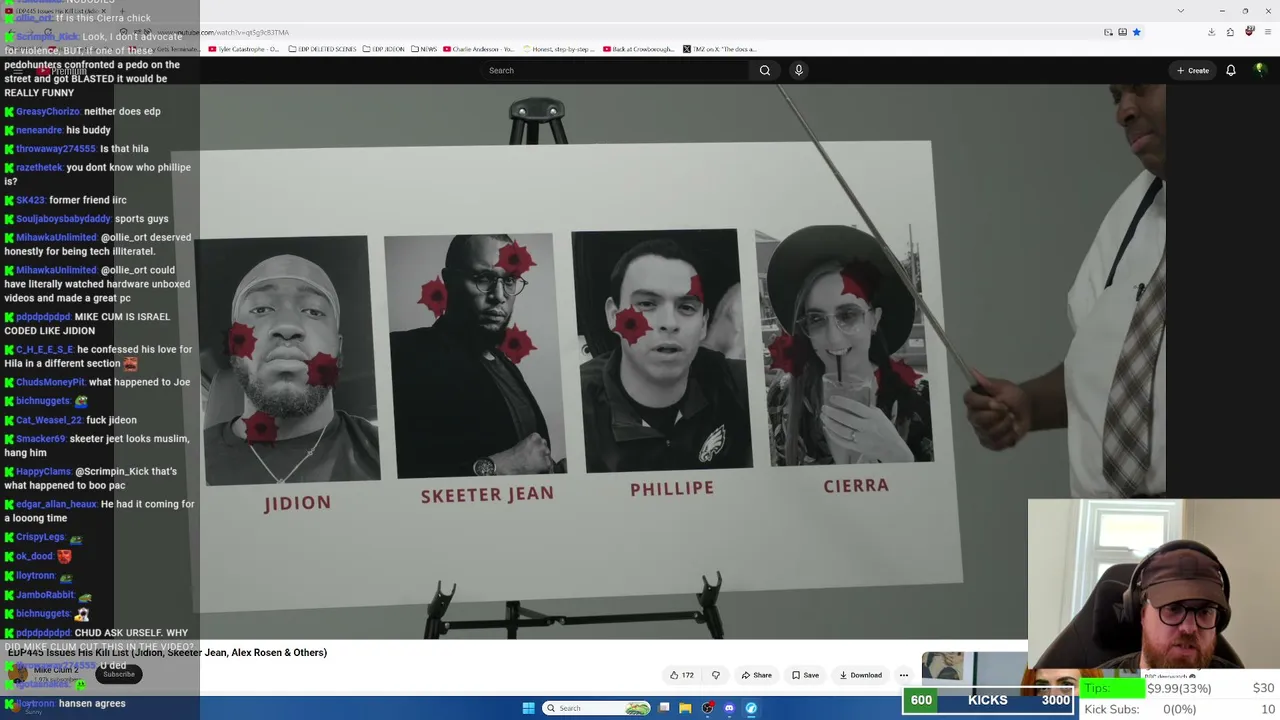The width and height of the screenshot is (1280, 720).
Task: Click the Cat_Weasel_22 username in chat
Action: coord(49,420)
